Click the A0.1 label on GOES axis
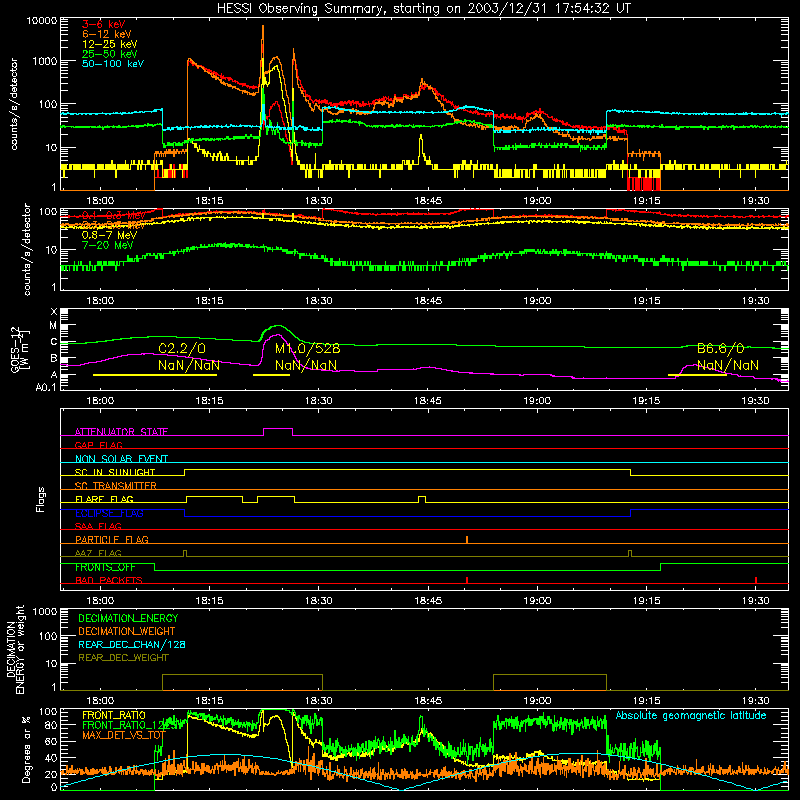800x800 pixels. tap(46, 388)
